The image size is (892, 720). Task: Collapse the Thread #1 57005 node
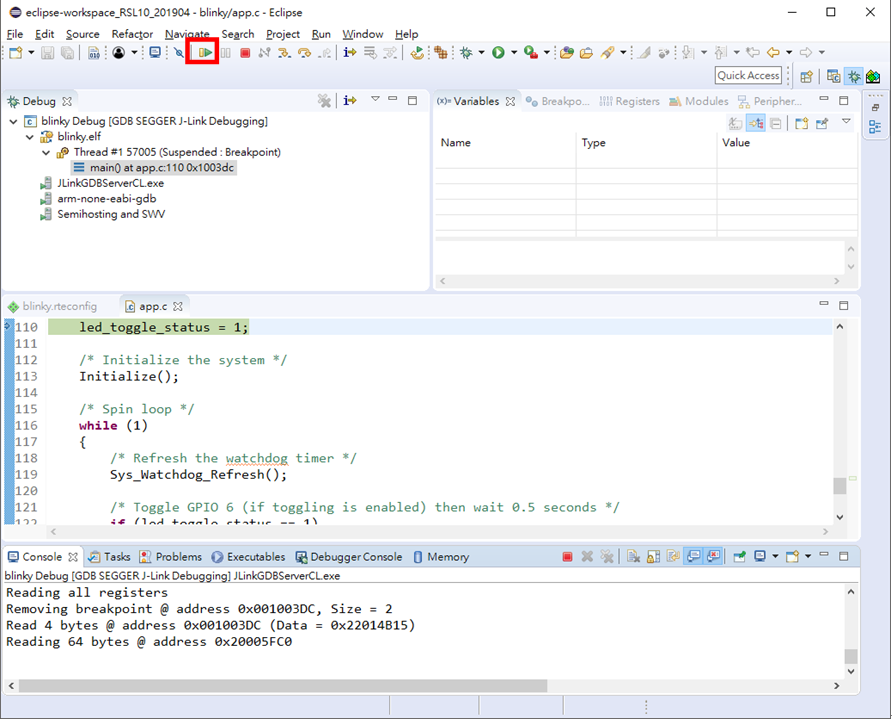[47, 153]
